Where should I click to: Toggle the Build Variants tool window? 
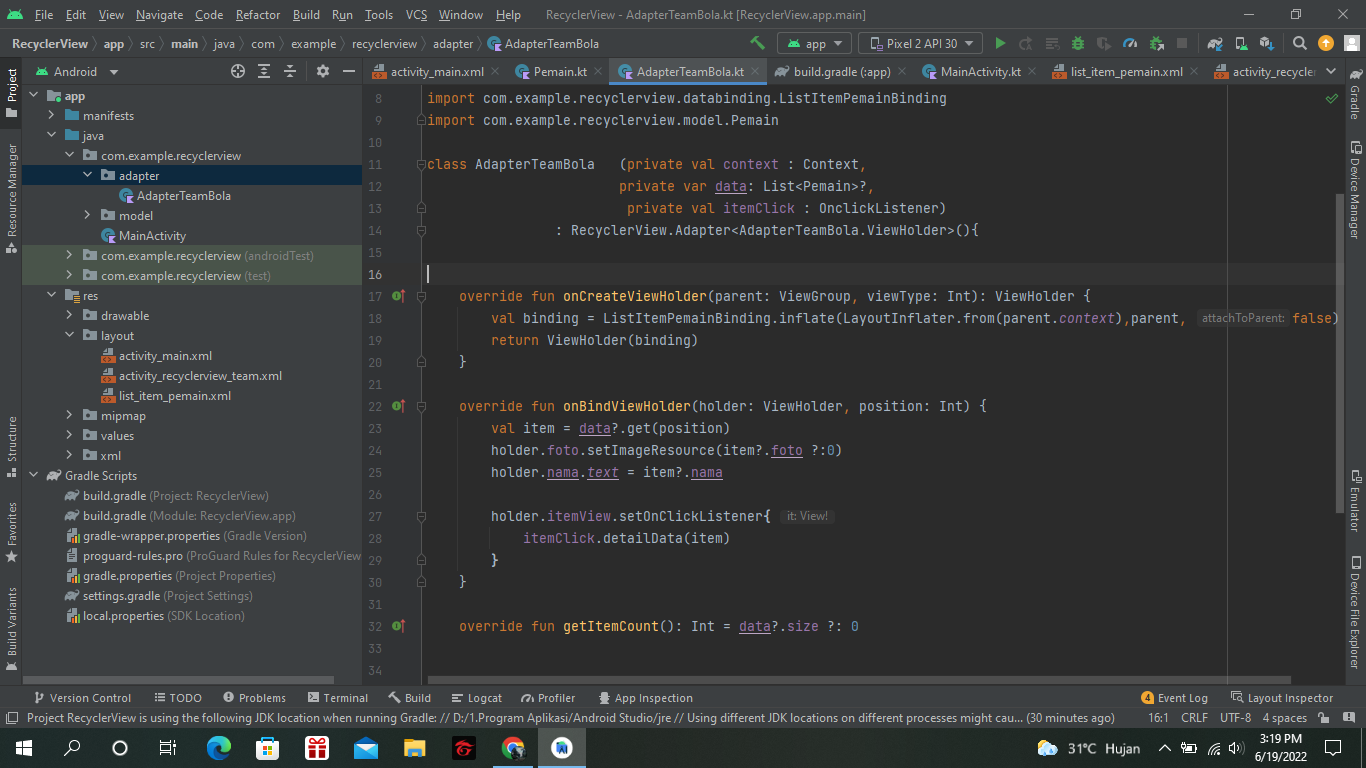(x=12, y=628)
